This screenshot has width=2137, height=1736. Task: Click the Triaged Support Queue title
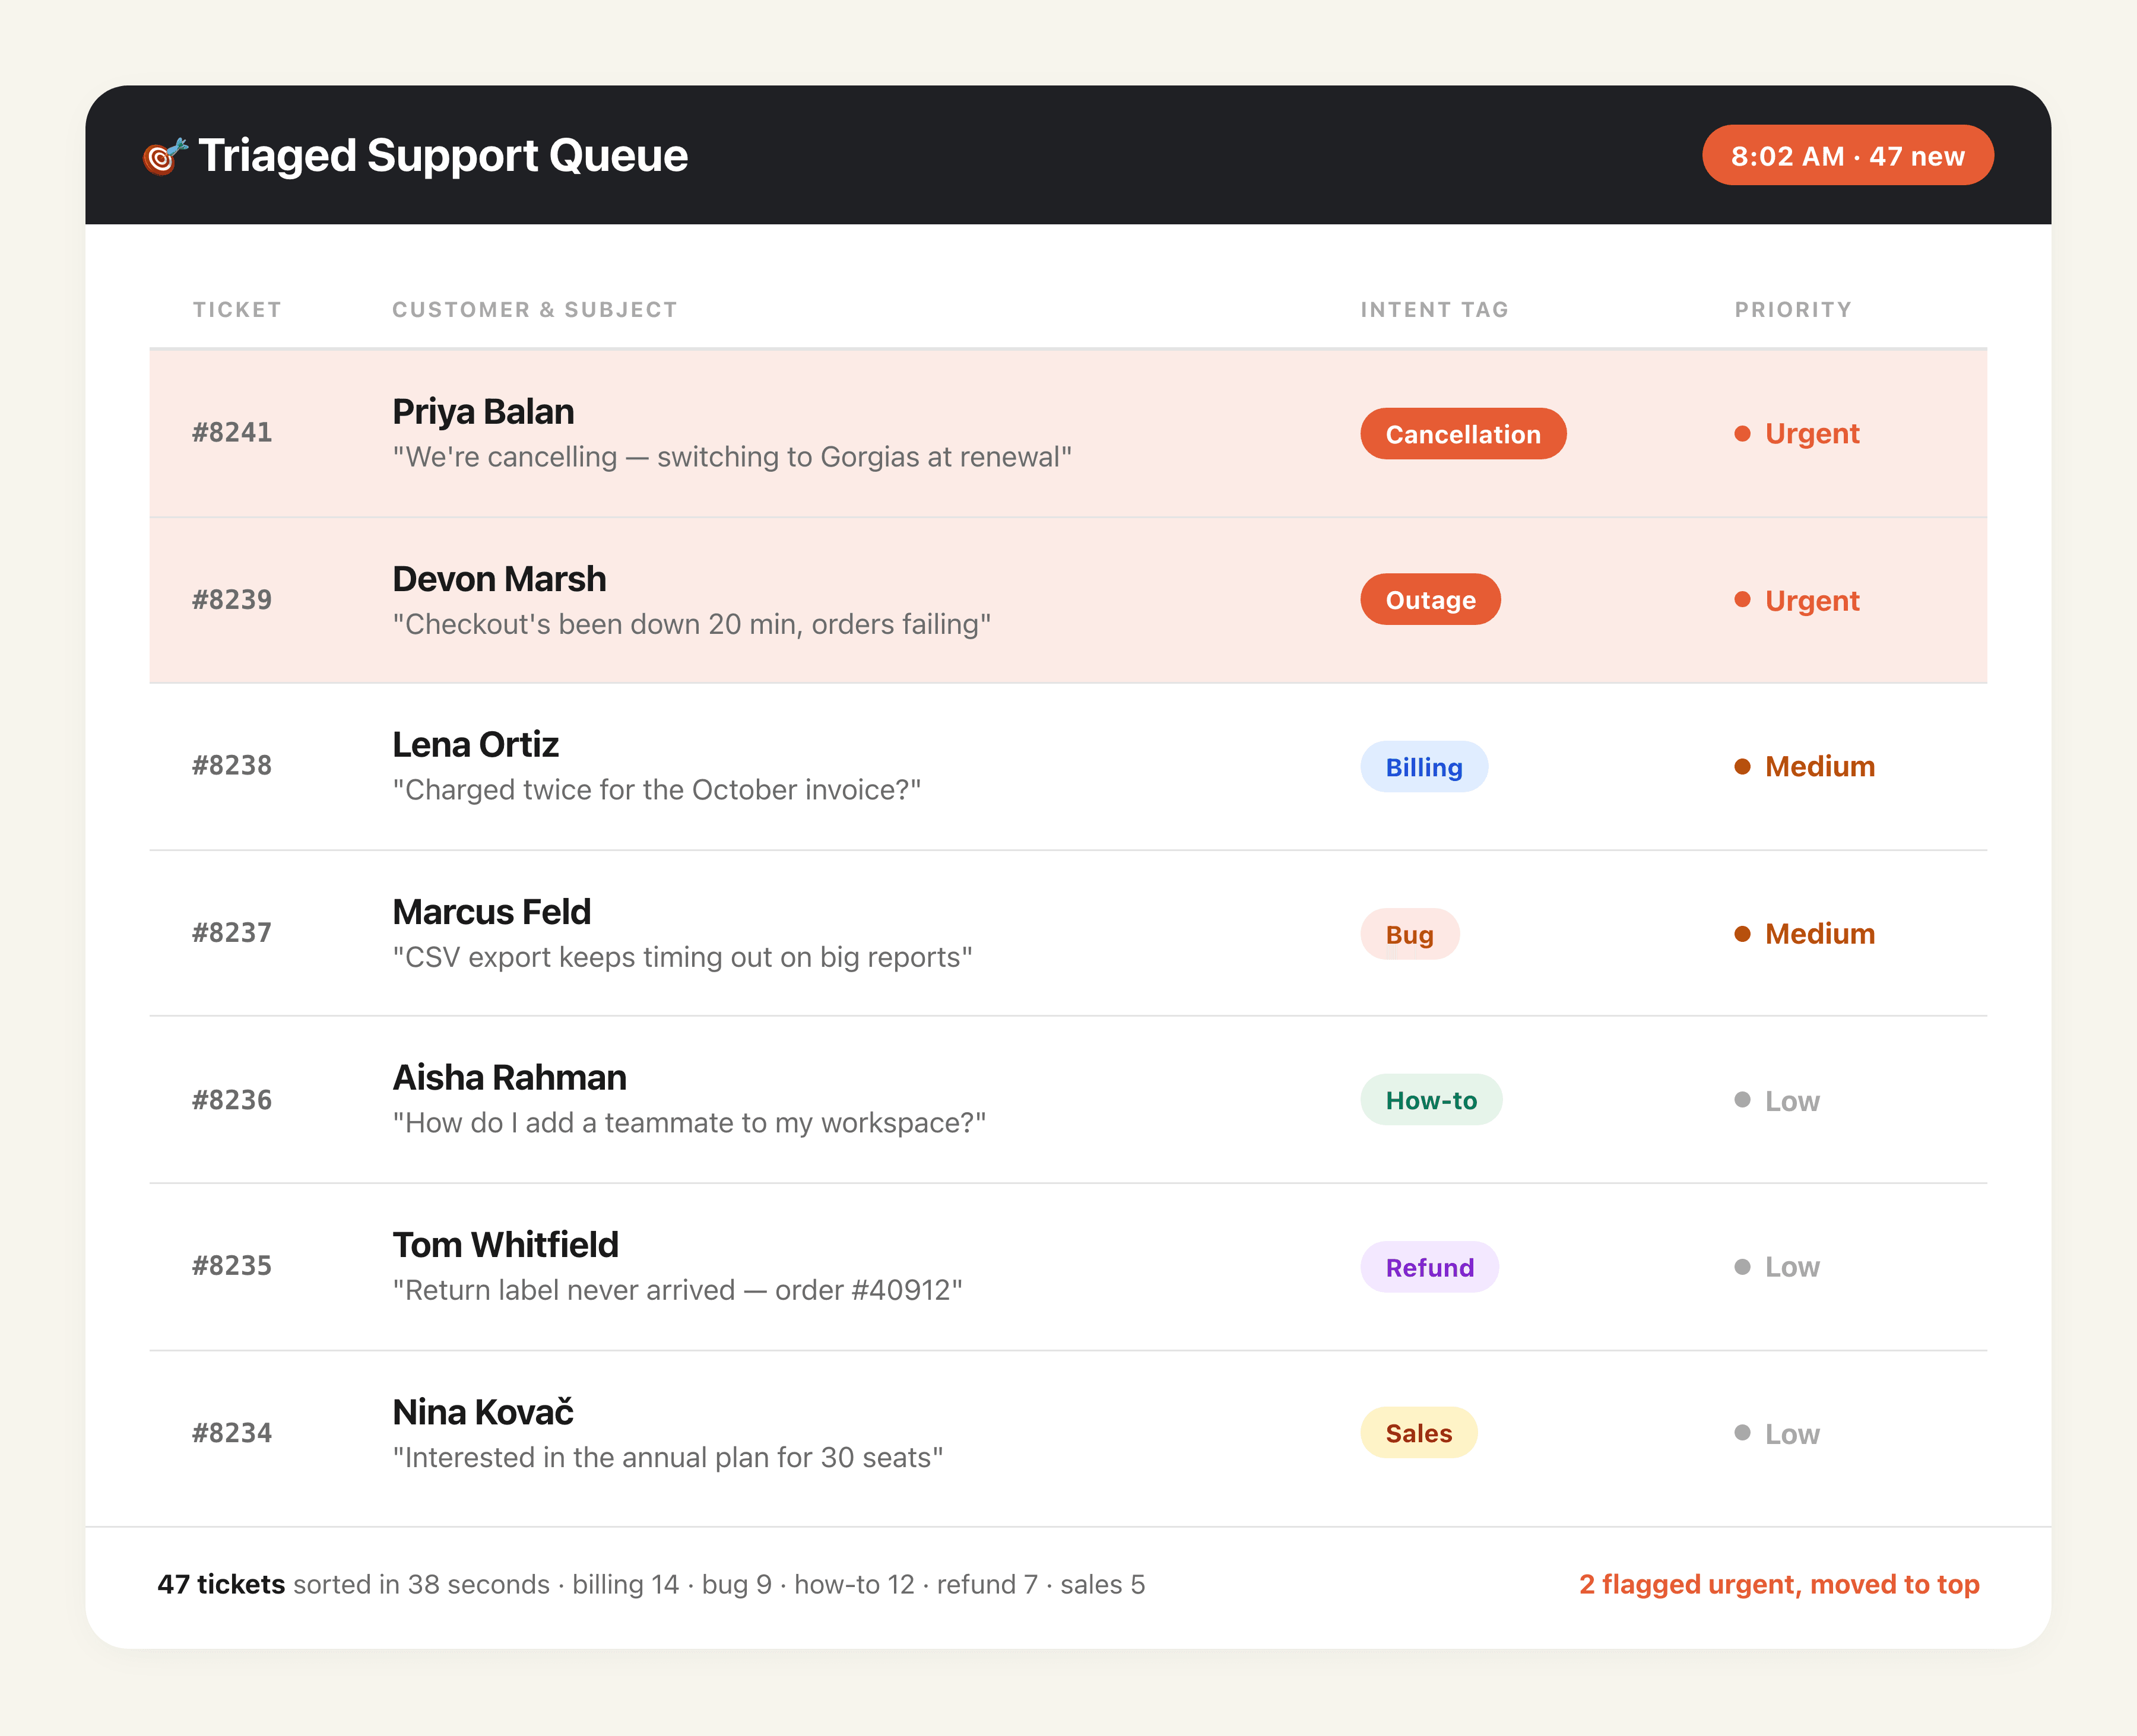pyautogui.click(x=443, y=156)
